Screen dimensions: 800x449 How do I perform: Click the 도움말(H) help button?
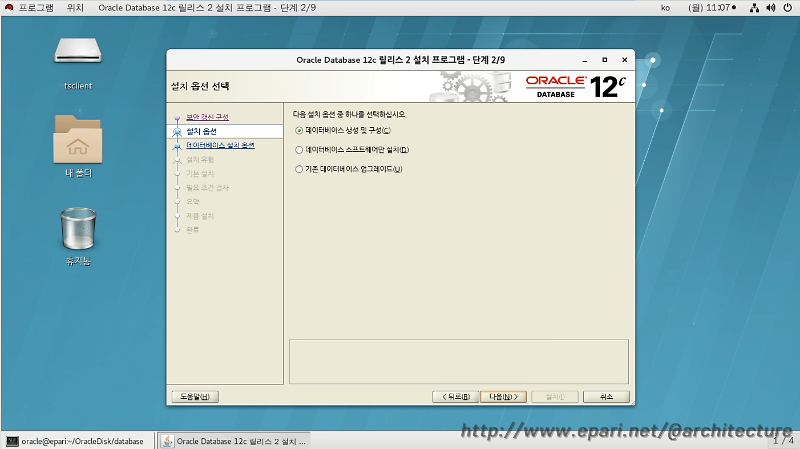coord(195,396)
